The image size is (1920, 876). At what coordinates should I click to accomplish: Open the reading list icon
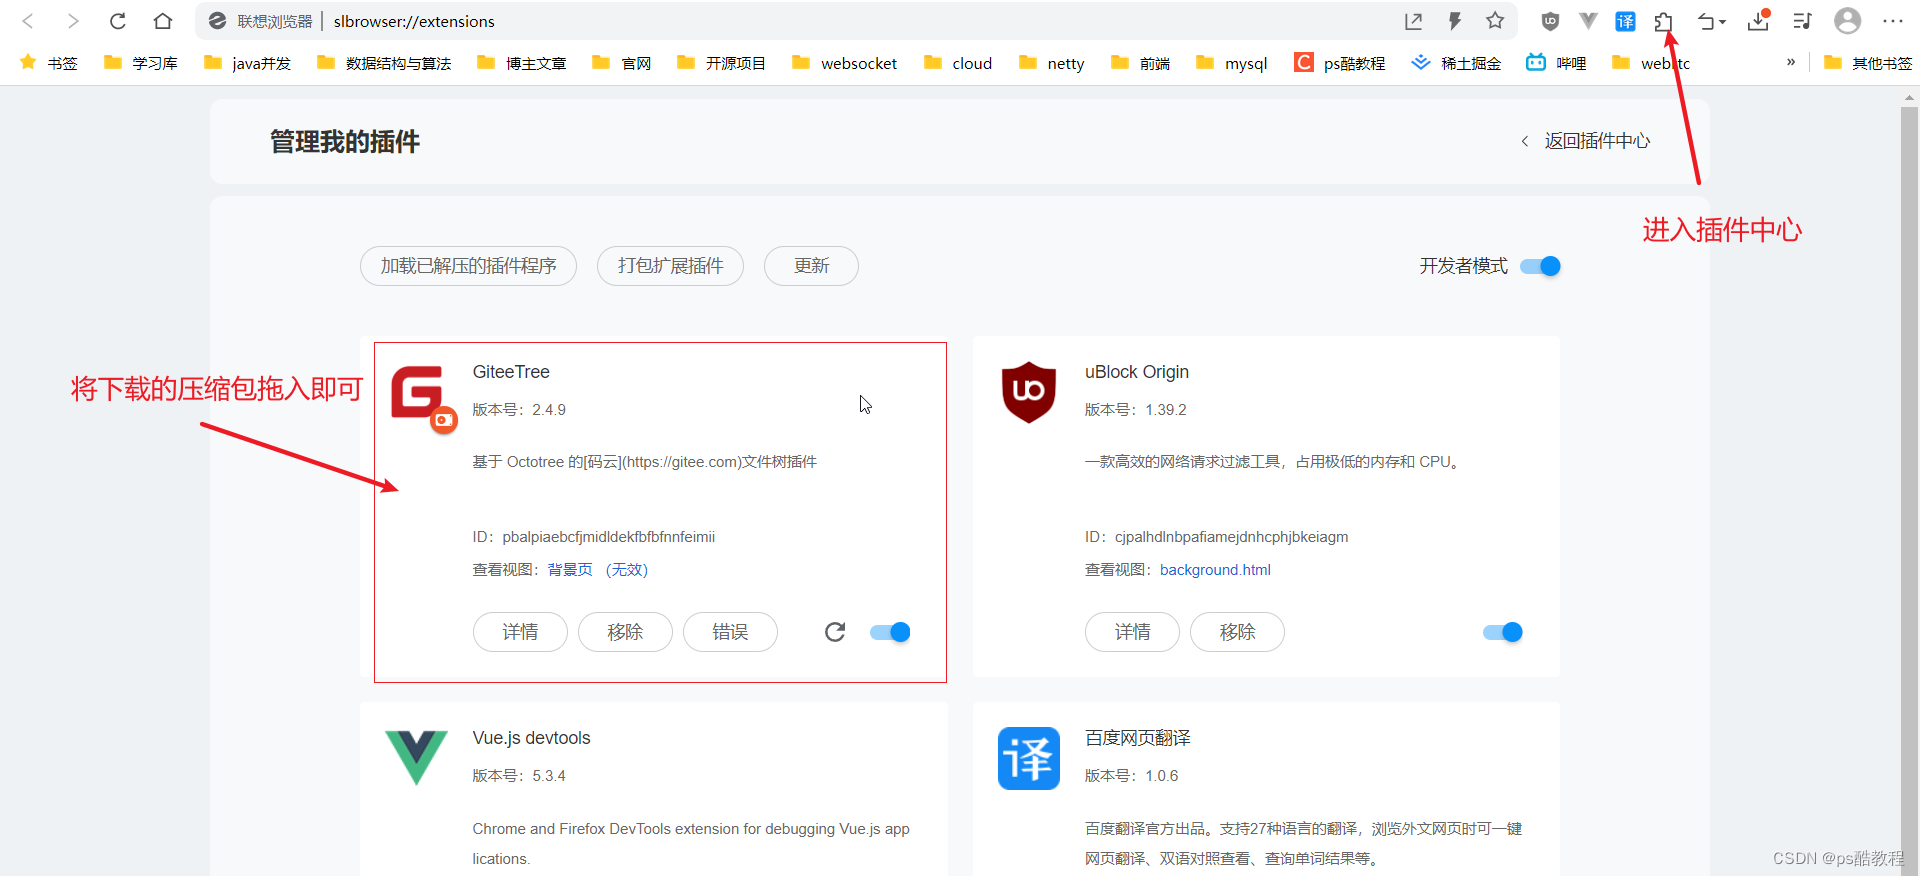click(x=1802, y=21)
